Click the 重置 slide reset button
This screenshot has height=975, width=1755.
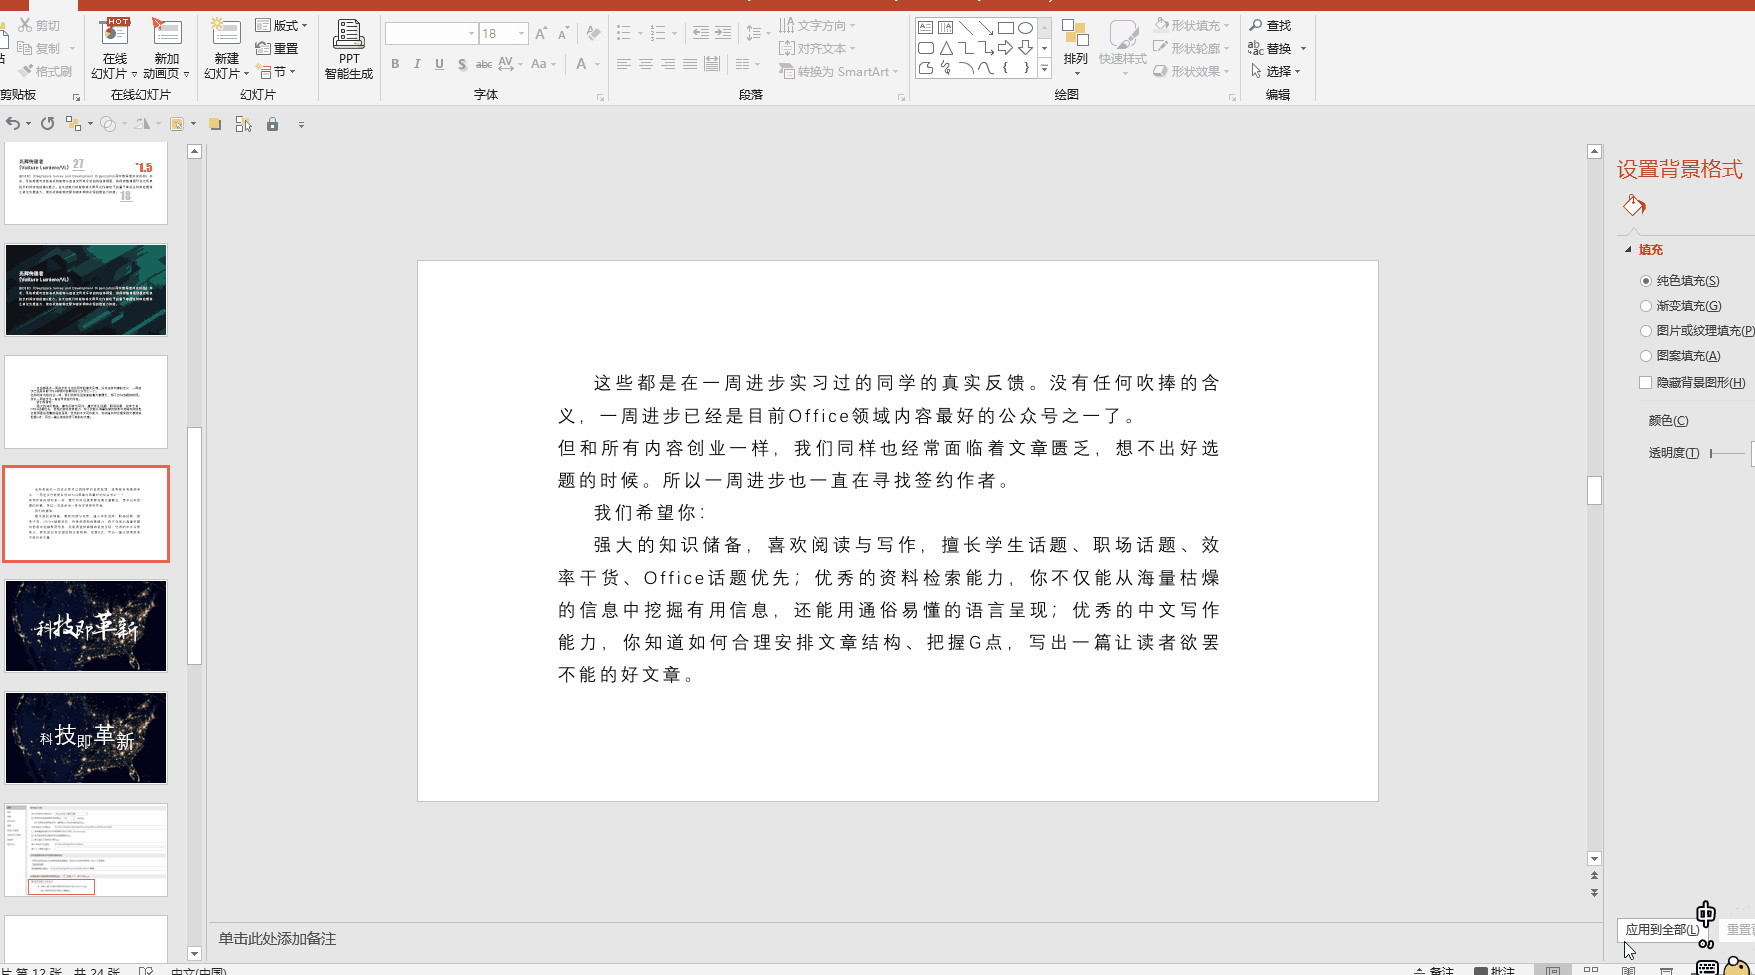point(277,48)
